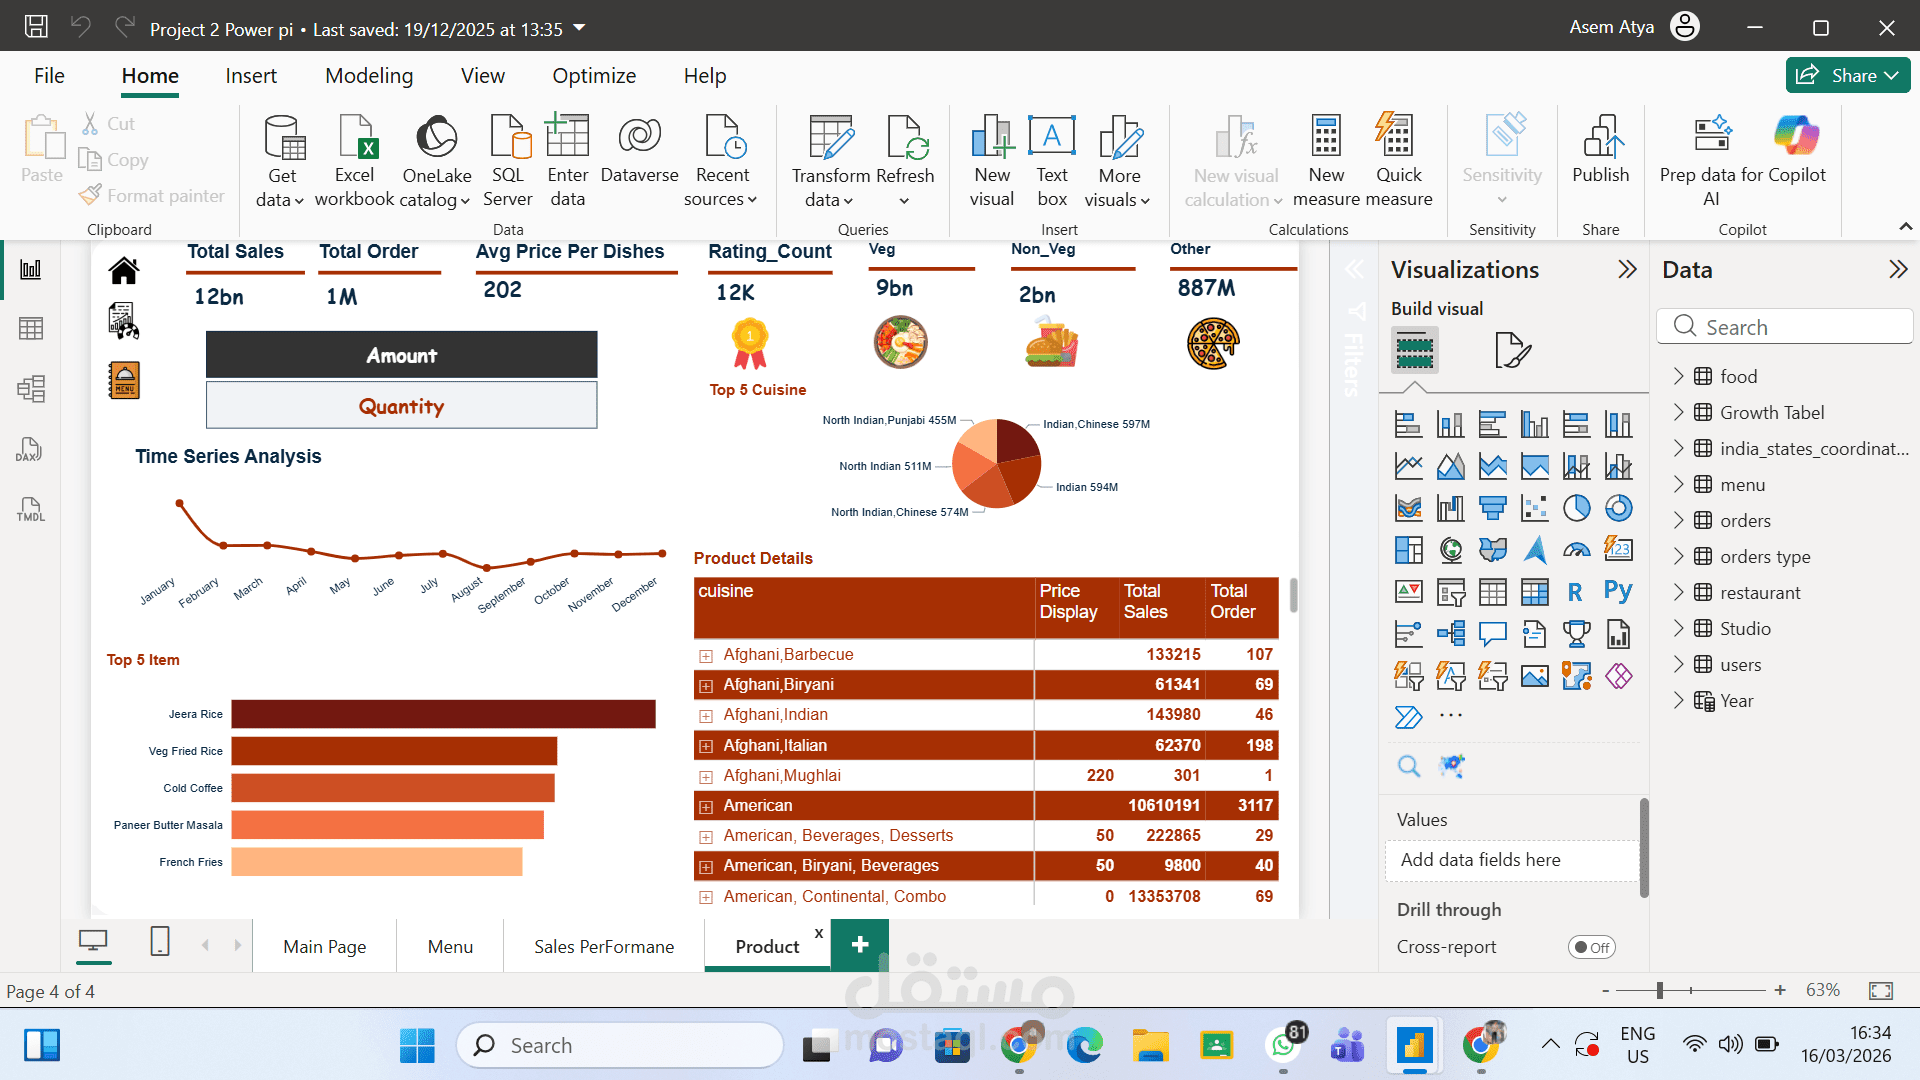
Task: Open the Modeling ribbon tab
Action: (x=368, y=76)
